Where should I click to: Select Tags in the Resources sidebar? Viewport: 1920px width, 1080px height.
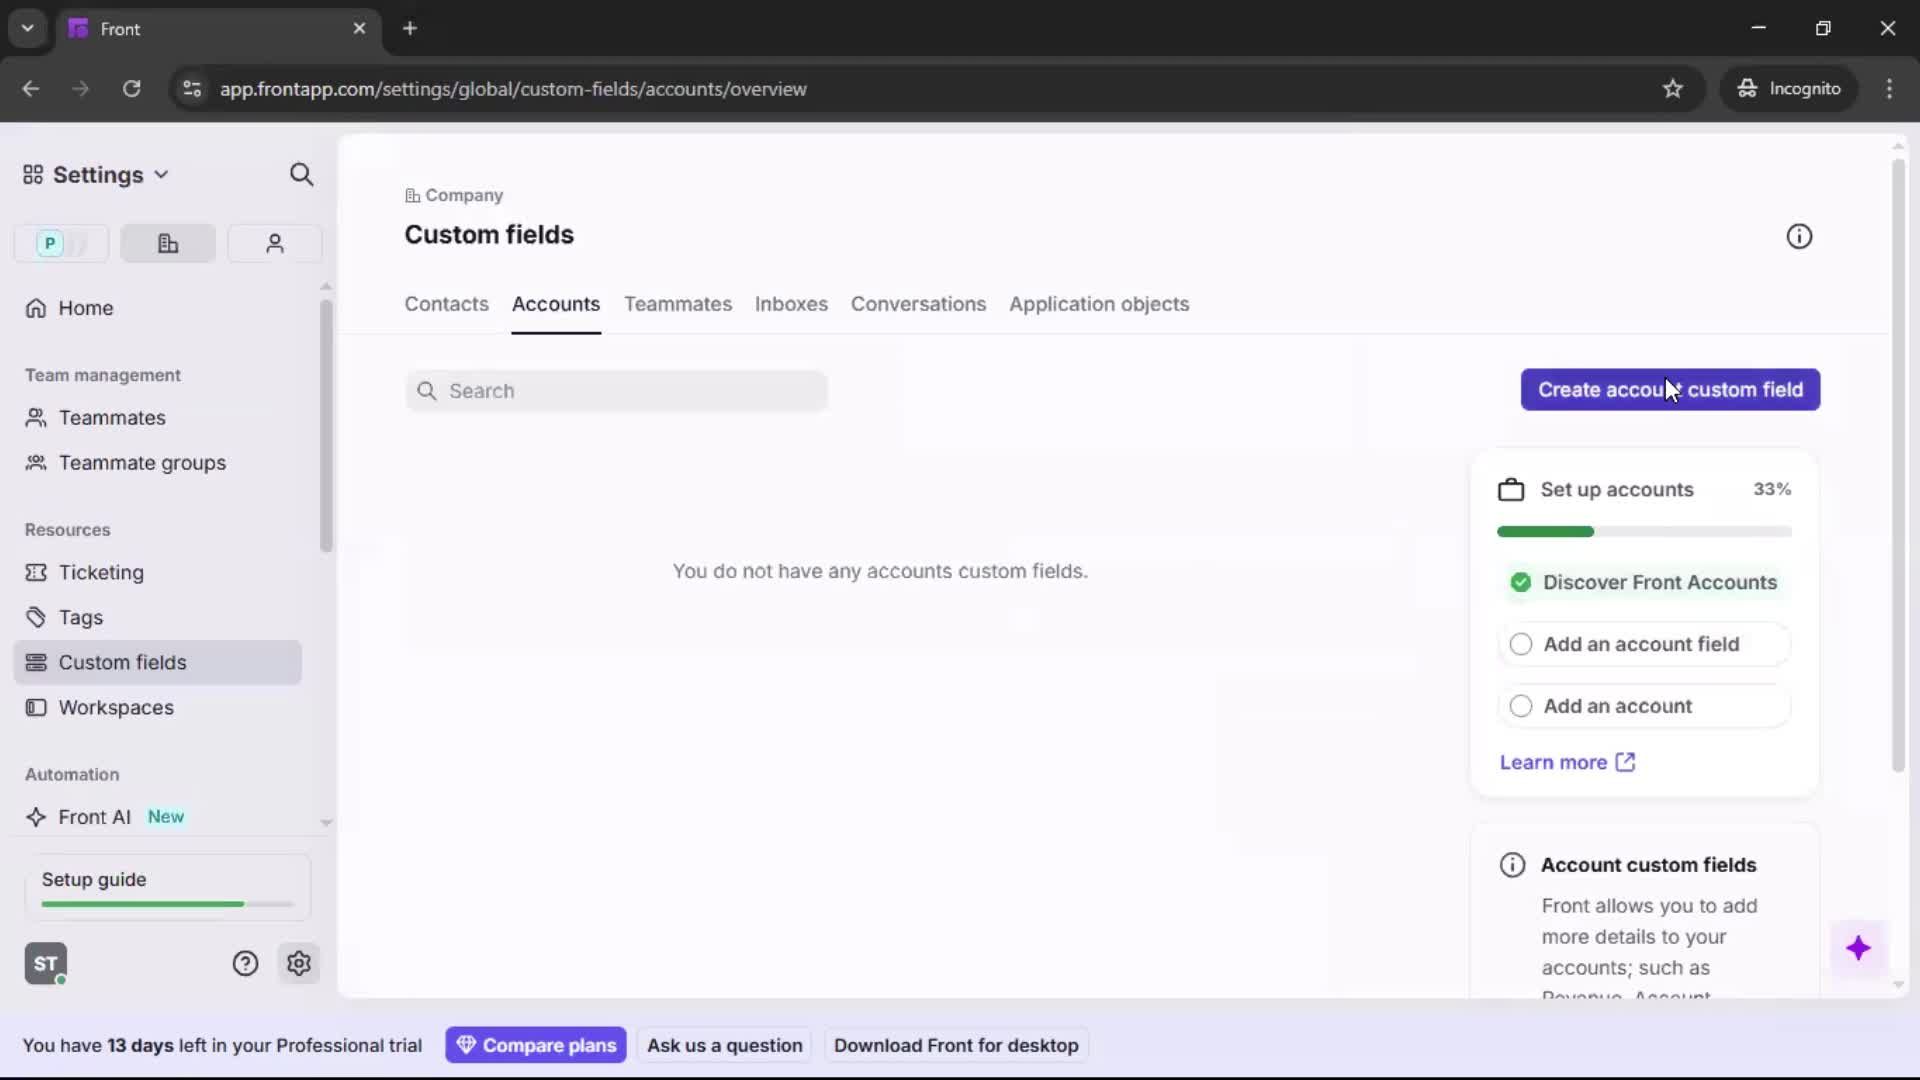[x=80, y=617]
